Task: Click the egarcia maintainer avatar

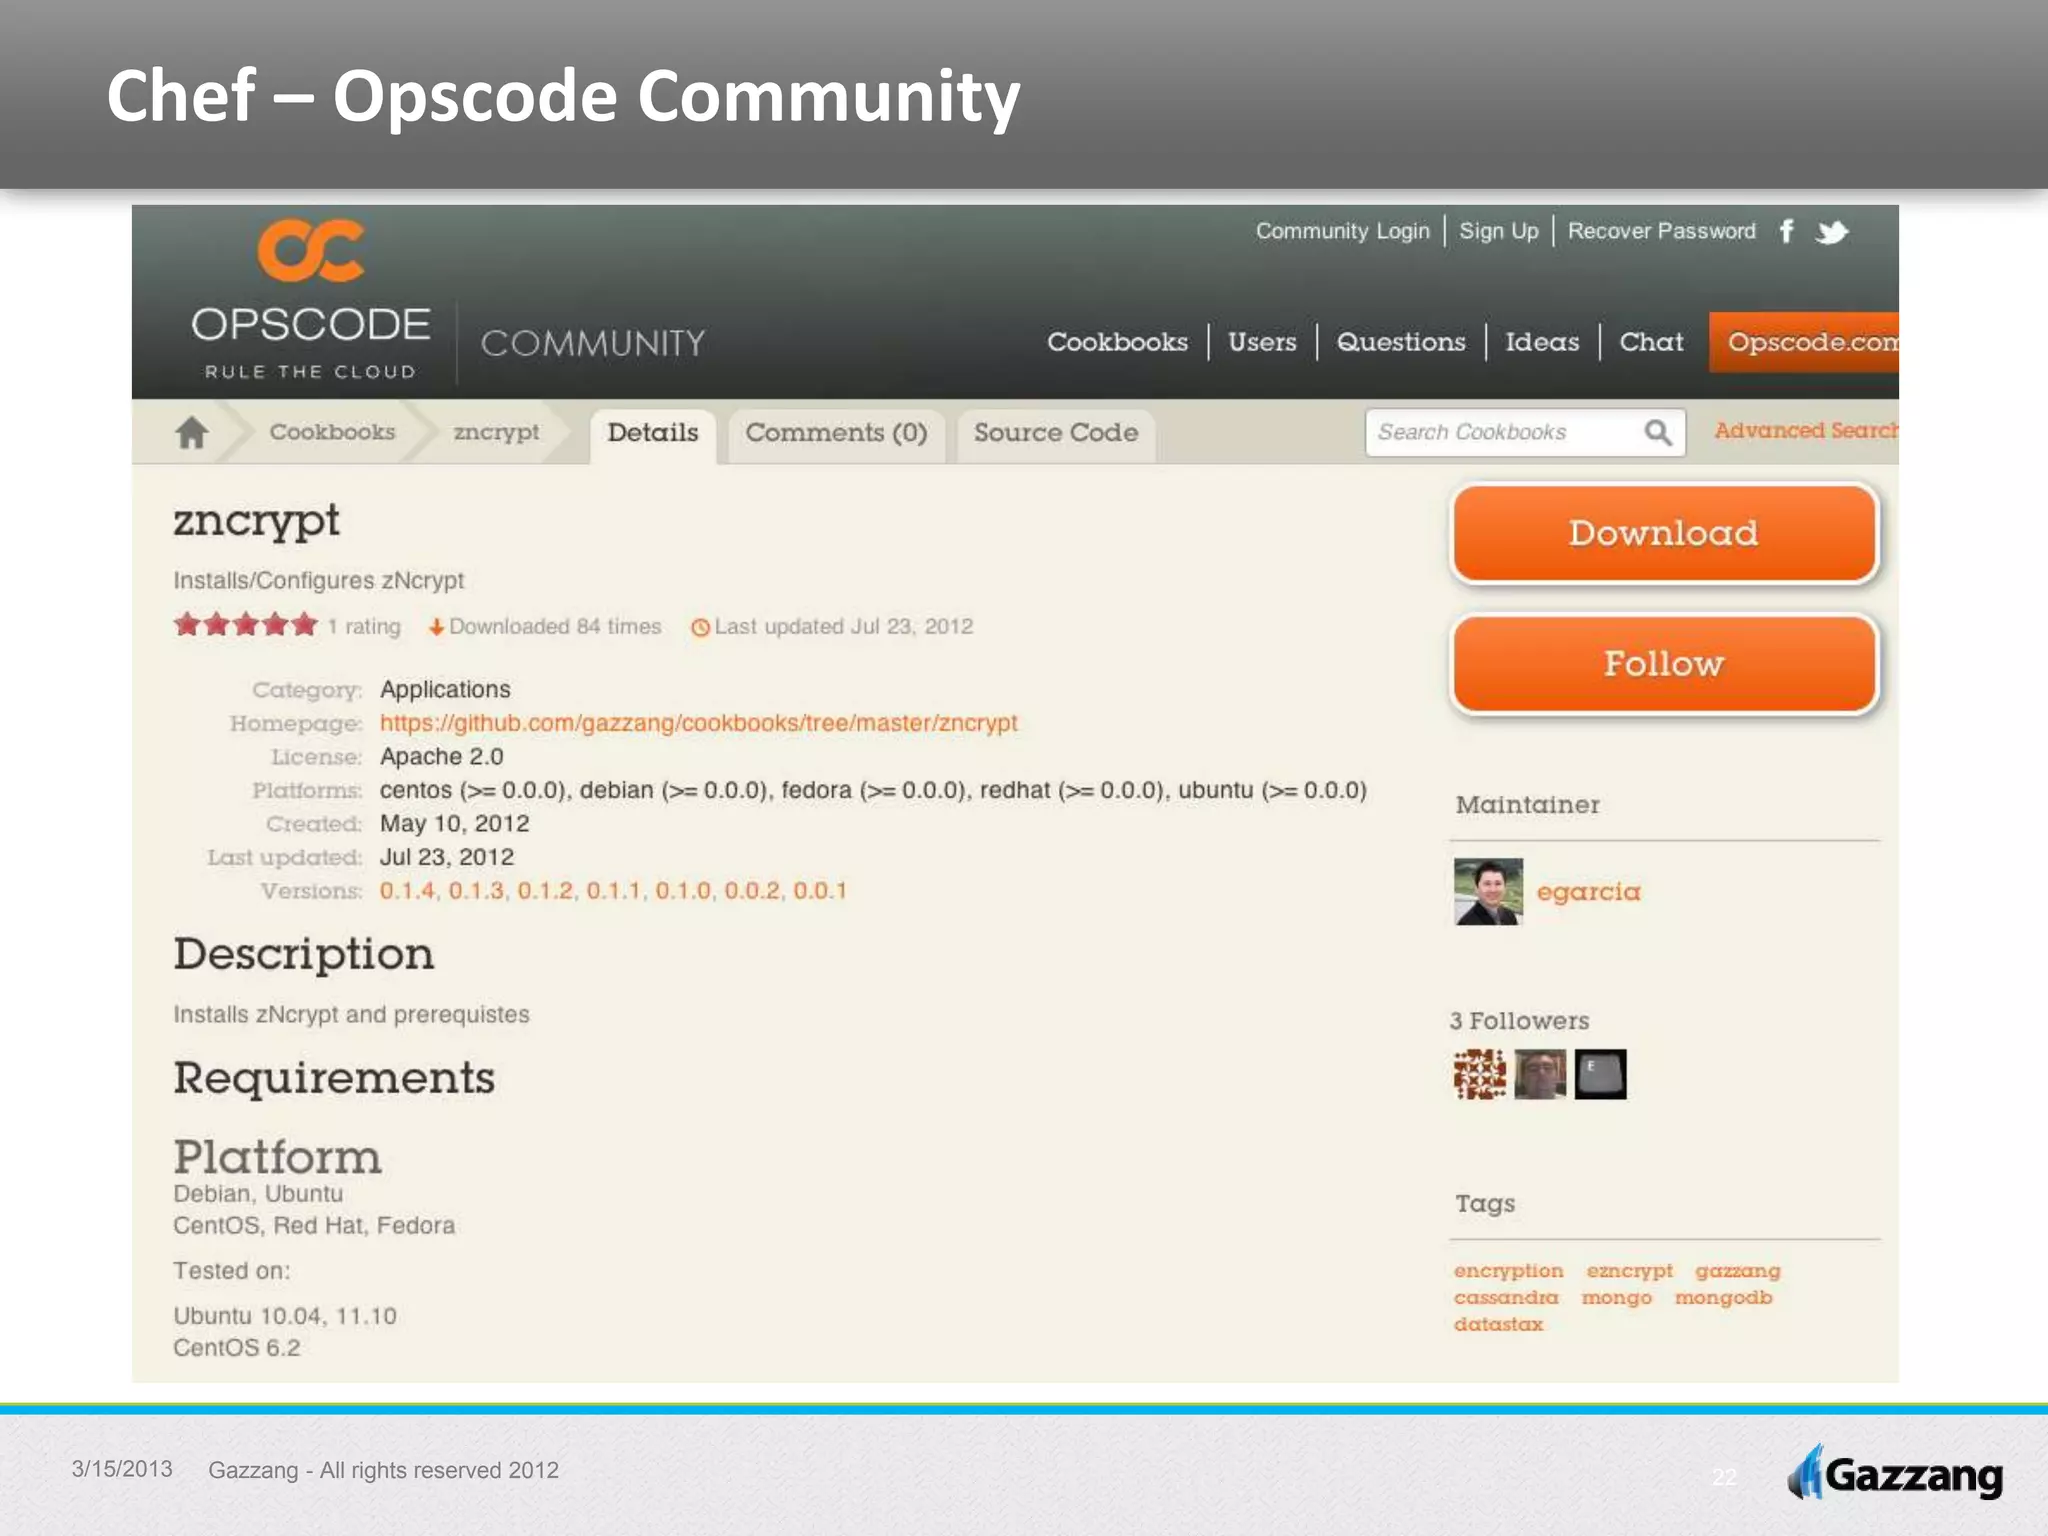Action: (1488, 891)
